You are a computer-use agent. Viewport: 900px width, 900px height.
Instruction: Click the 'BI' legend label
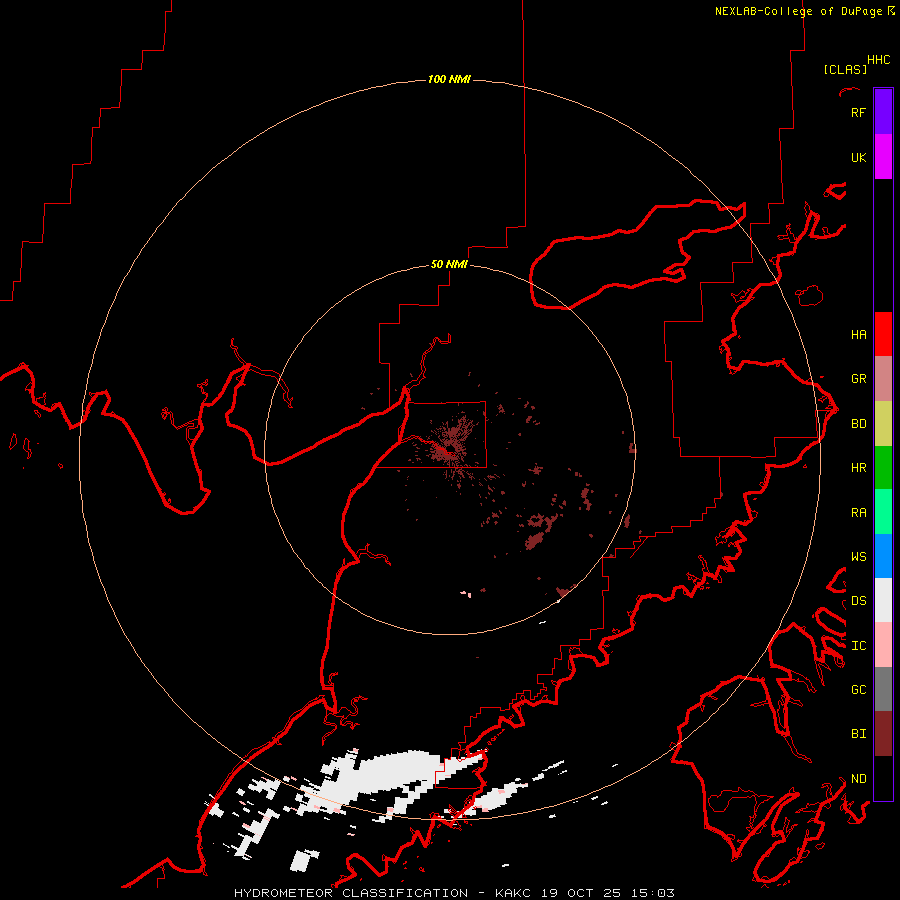click(858, 734)
